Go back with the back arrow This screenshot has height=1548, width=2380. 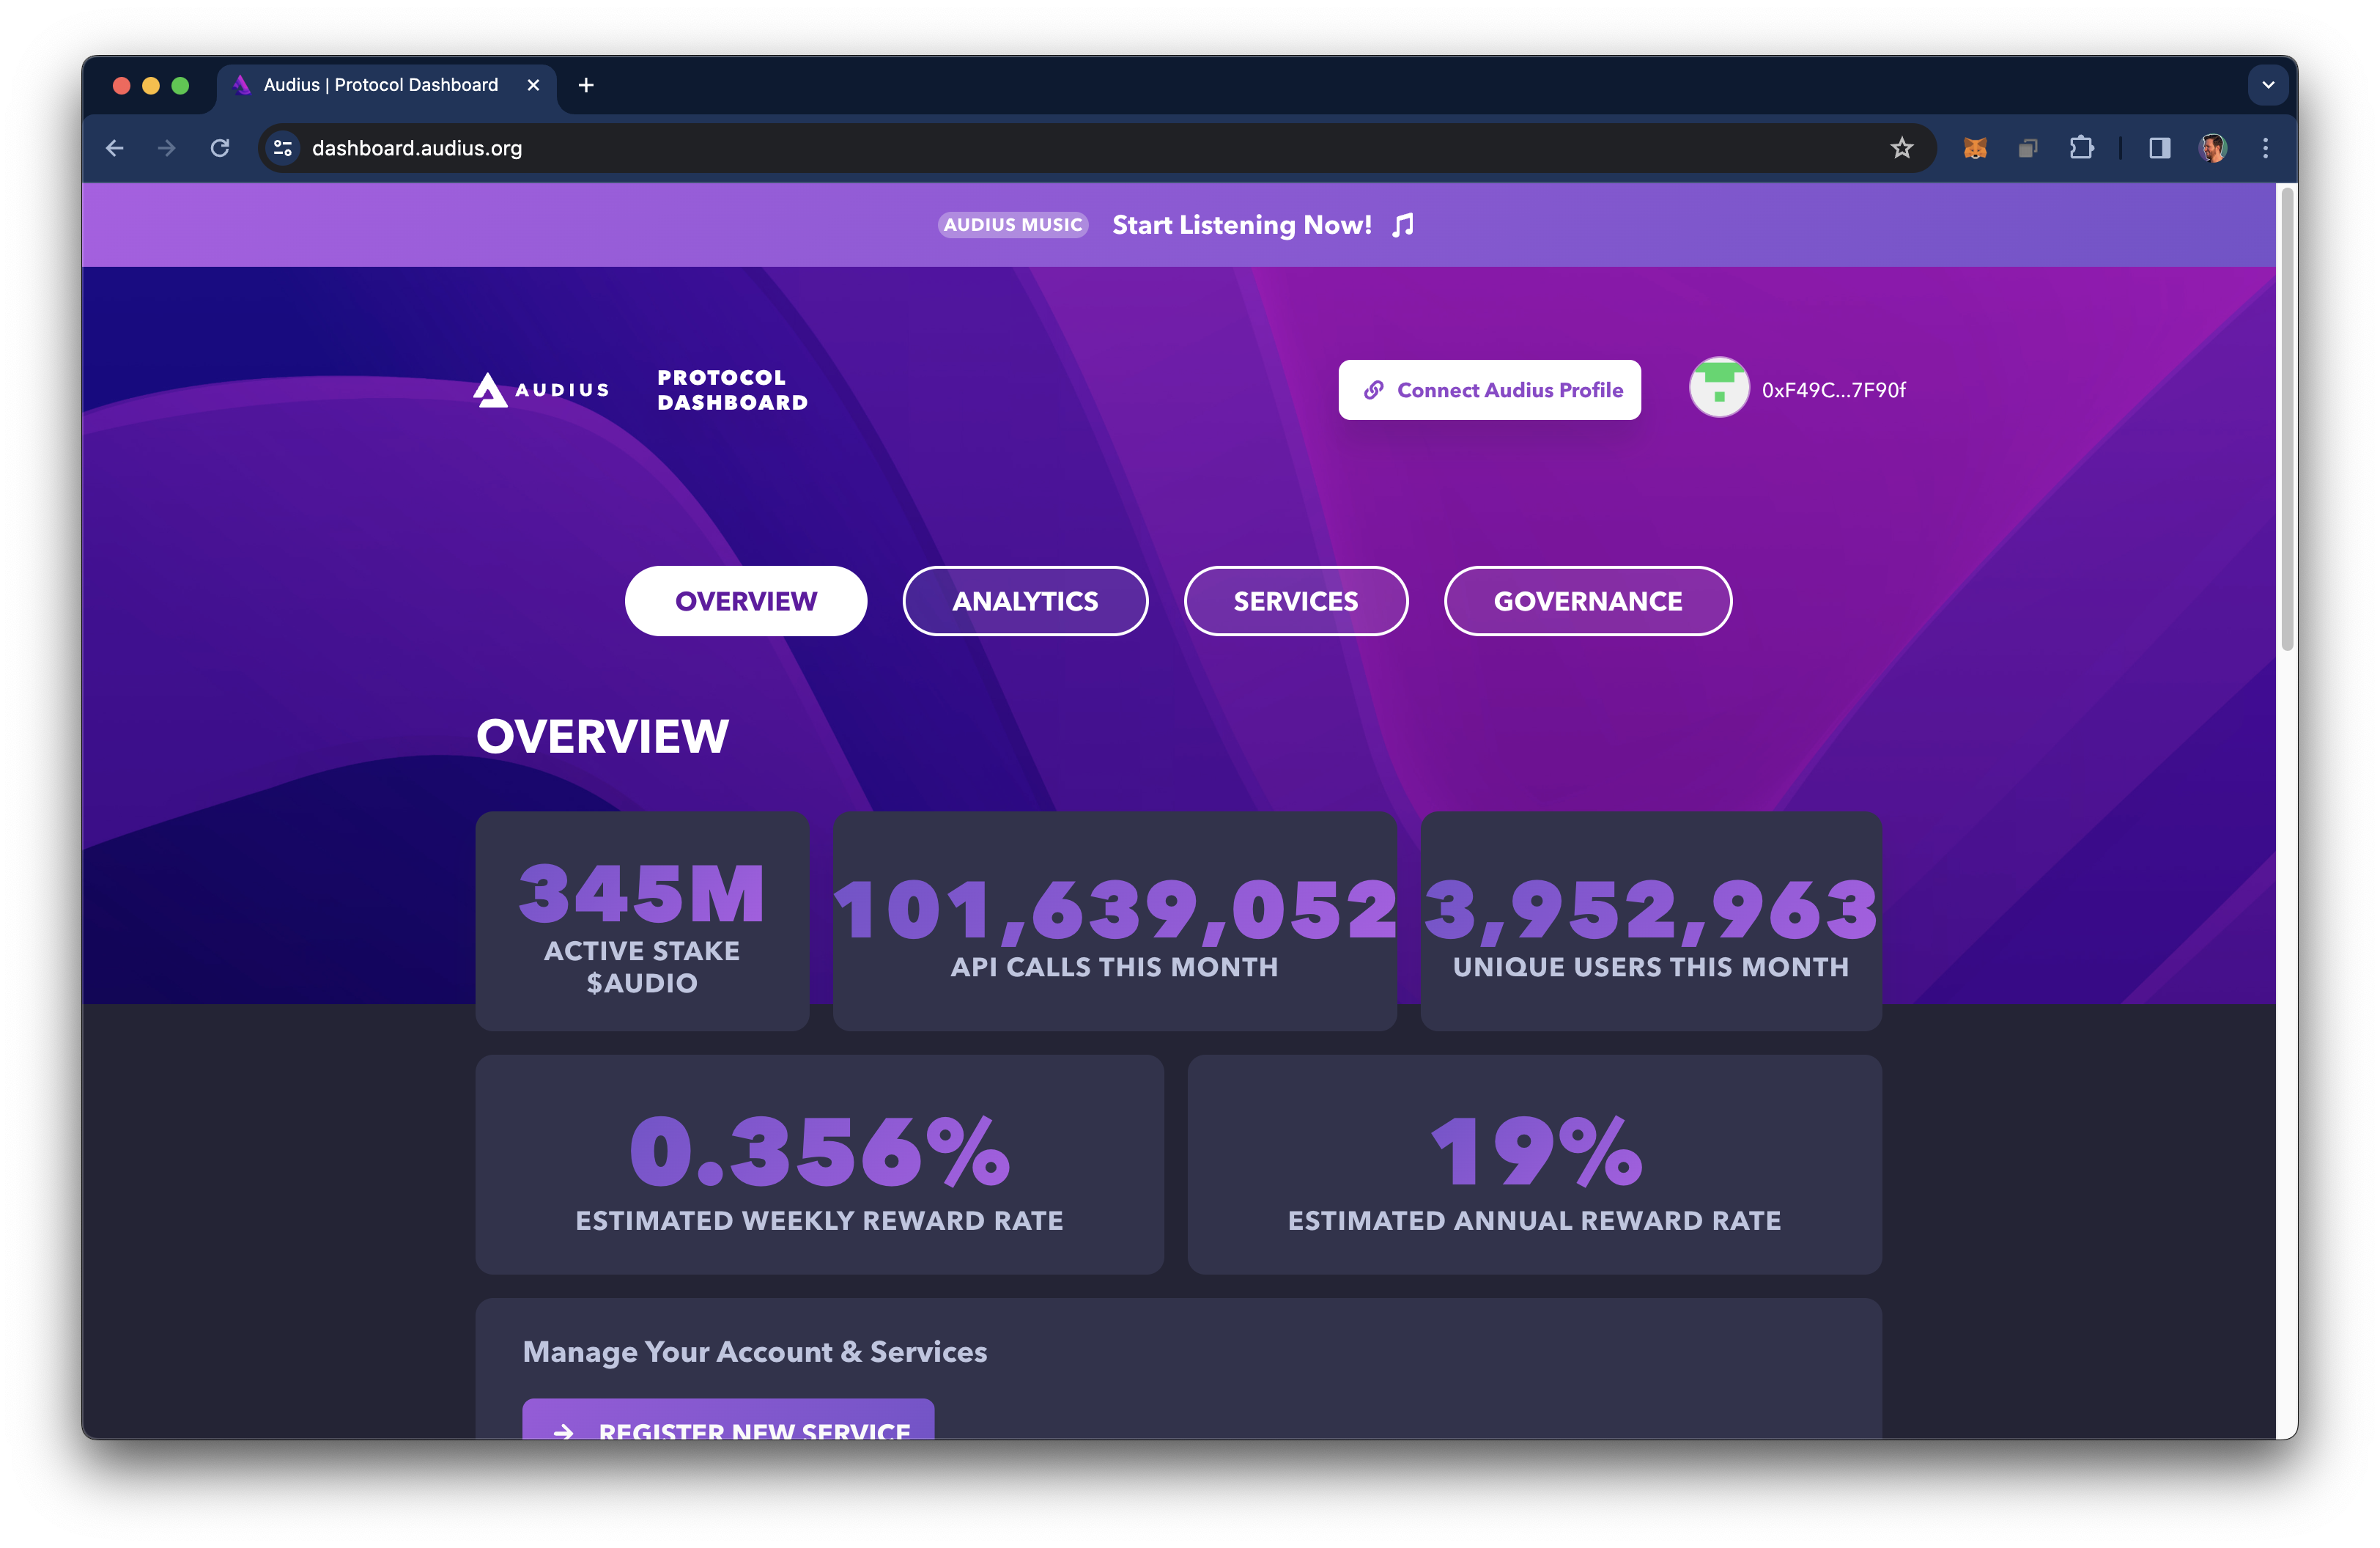pyautogui.click(x=115, y=148)
